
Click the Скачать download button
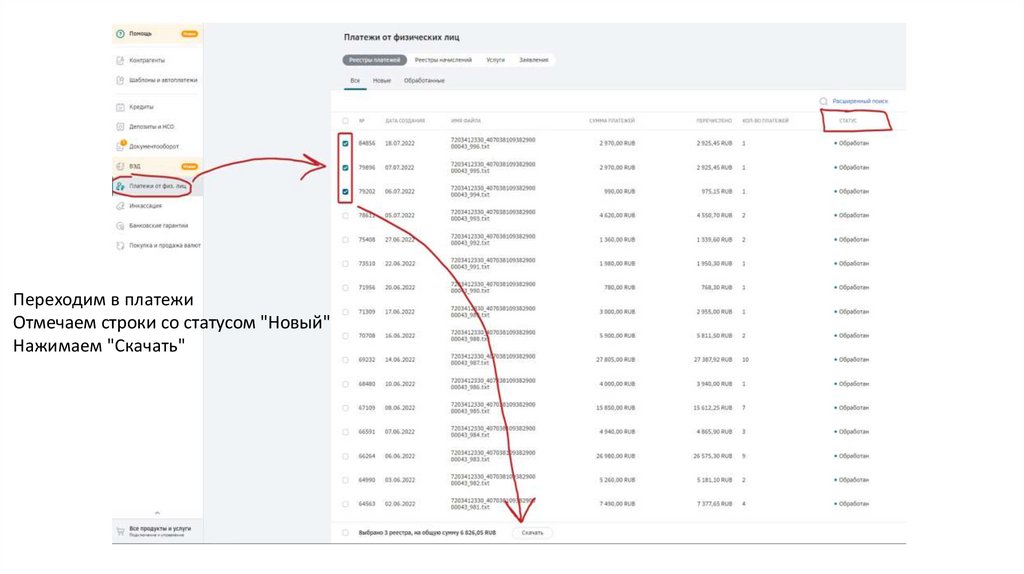(532, 533)
